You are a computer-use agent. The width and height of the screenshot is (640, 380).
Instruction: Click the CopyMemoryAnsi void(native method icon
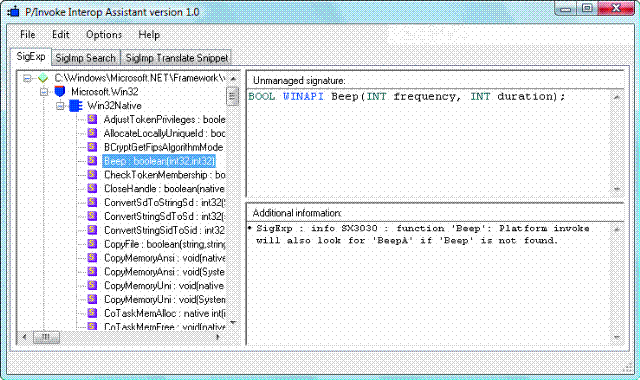[92, 258]
